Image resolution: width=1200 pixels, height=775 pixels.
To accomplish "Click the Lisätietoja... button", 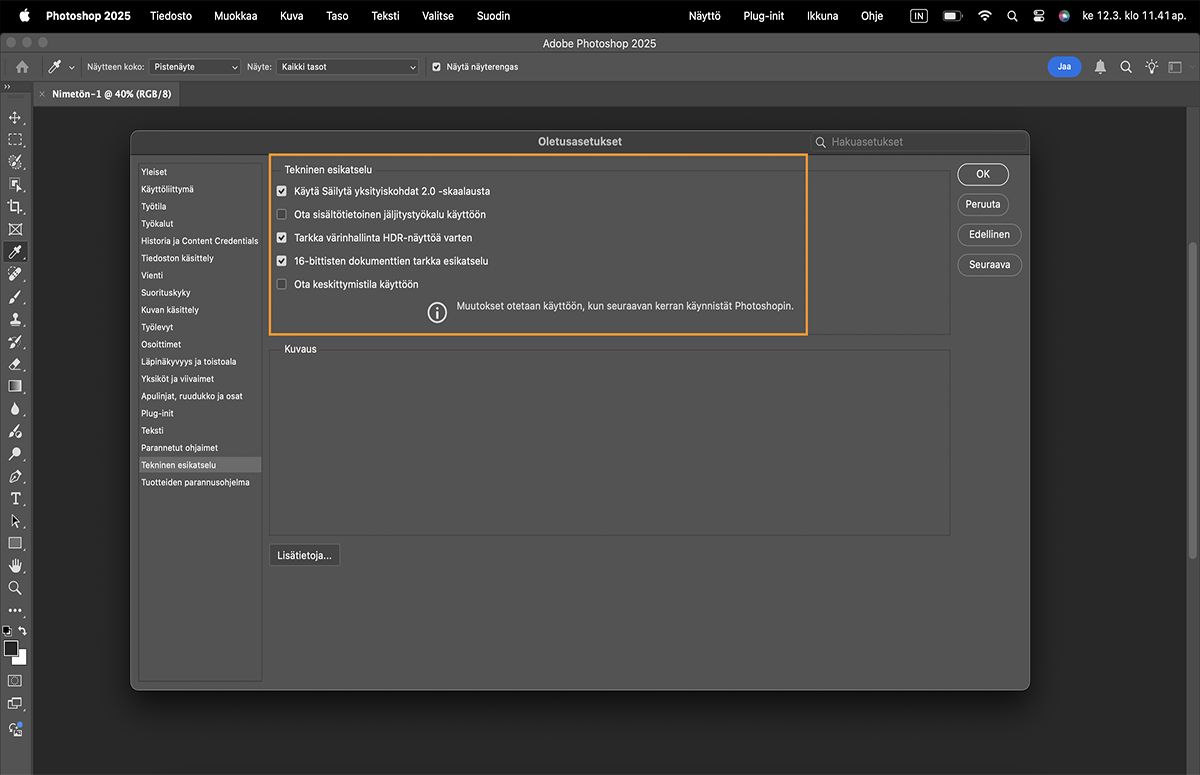I will click(305, 555).
